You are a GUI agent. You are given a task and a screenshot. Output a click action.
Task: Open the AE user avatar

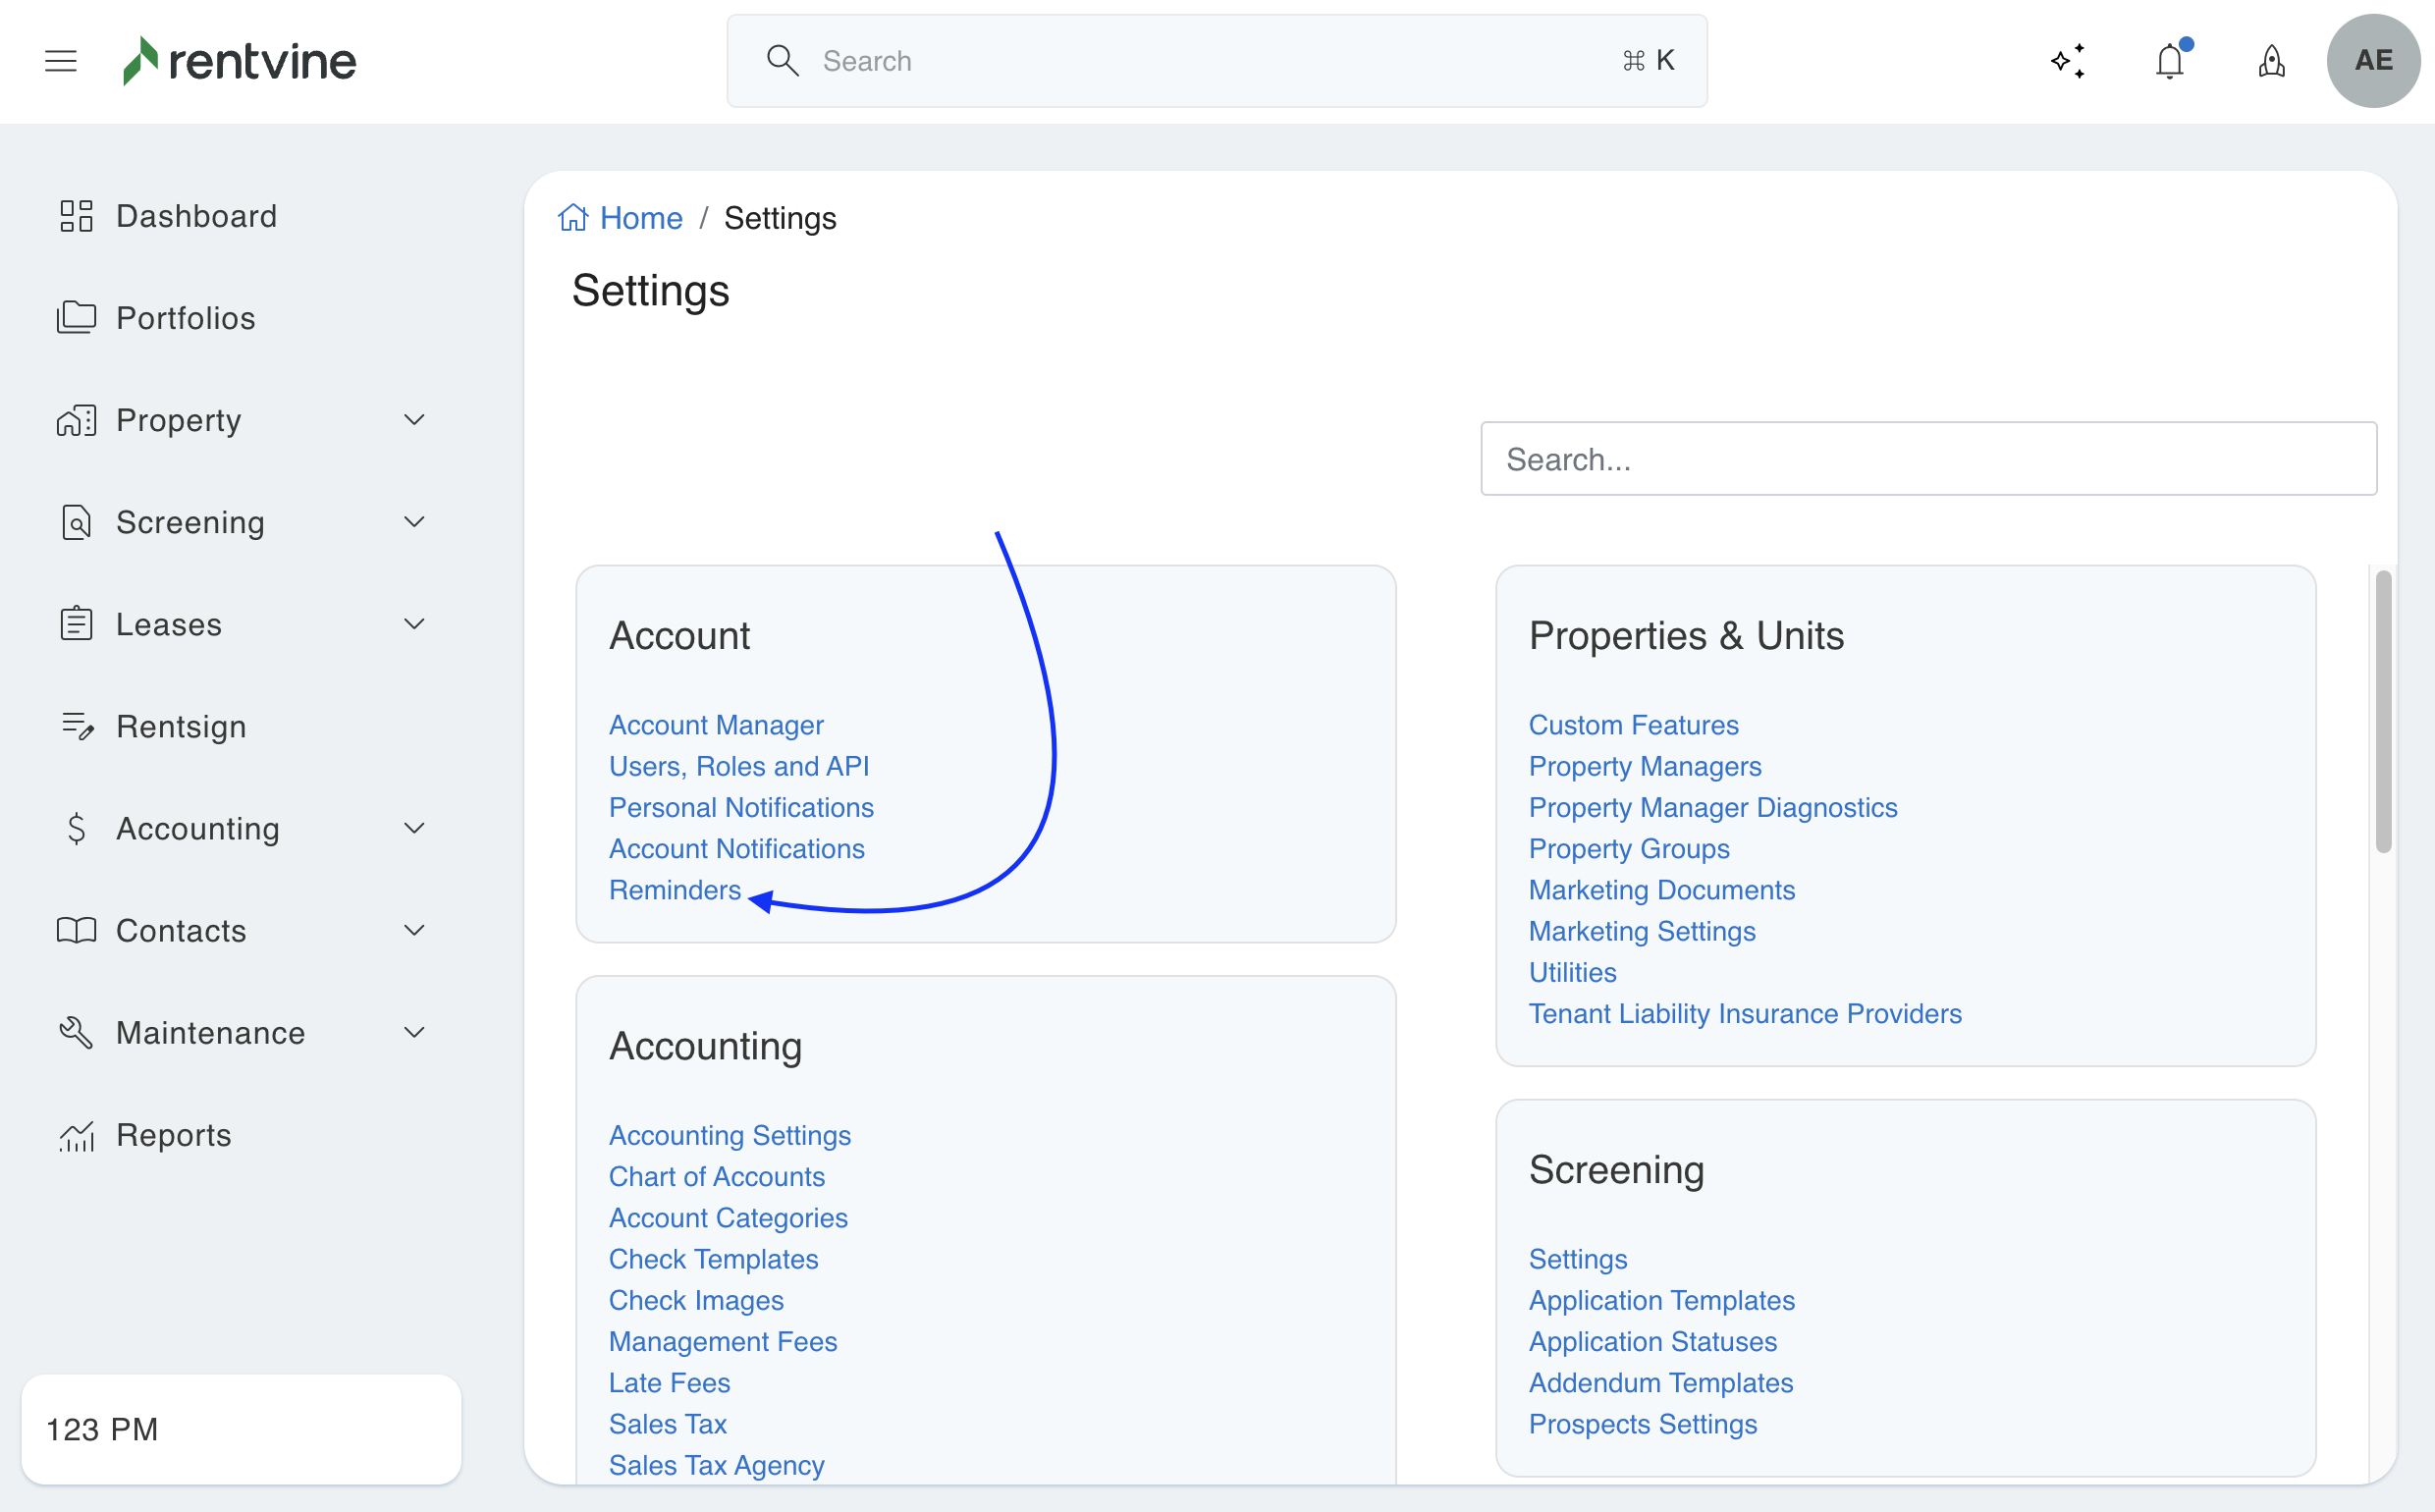[2373, 61]
